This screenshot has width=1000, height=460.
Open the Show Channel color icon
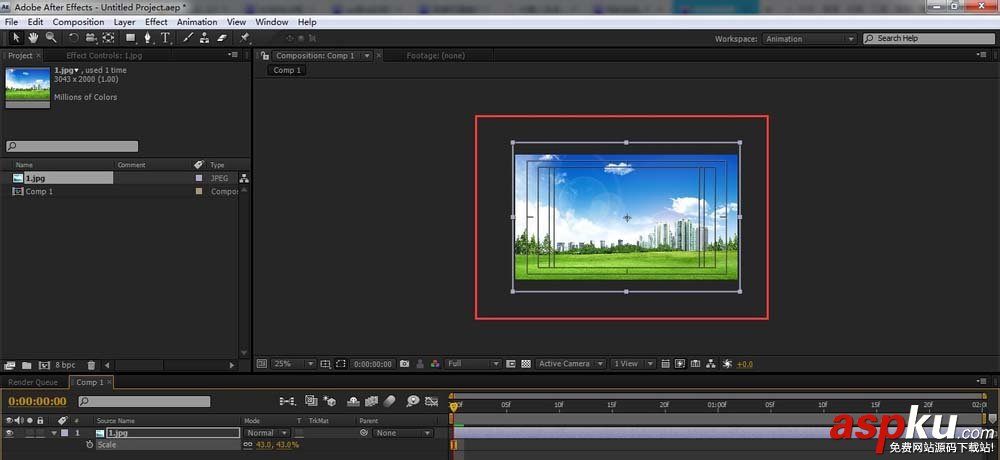pos(435,364)
